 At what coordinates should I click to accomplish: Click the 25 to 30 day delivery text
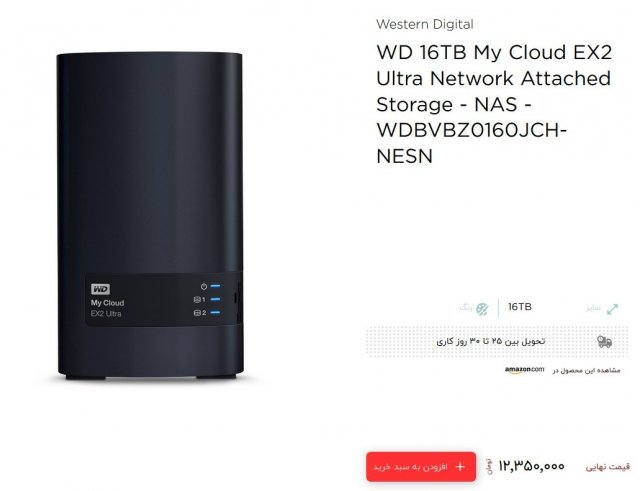pyautogui.click(x=491, y=341)
